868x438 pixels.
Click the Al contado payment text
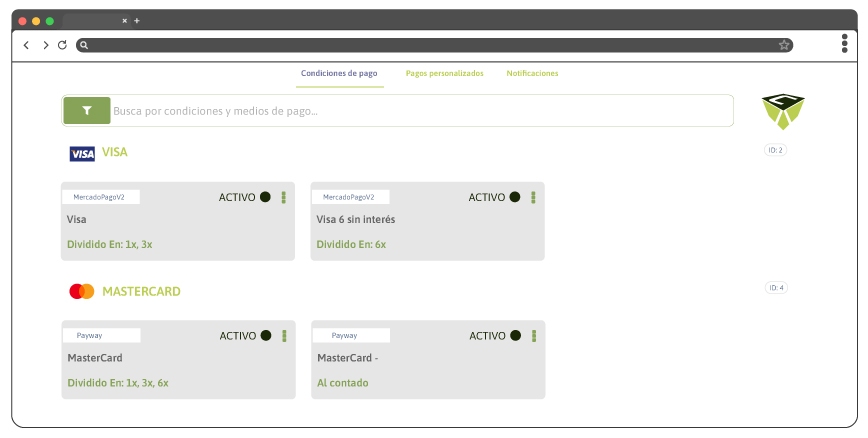(342, 383)
